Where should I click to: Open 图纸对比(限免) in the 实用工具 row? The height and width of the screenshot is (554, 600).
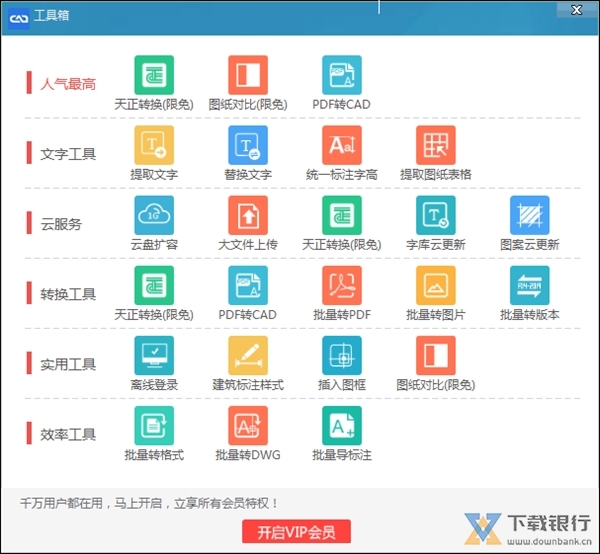[x=436, y=355]
